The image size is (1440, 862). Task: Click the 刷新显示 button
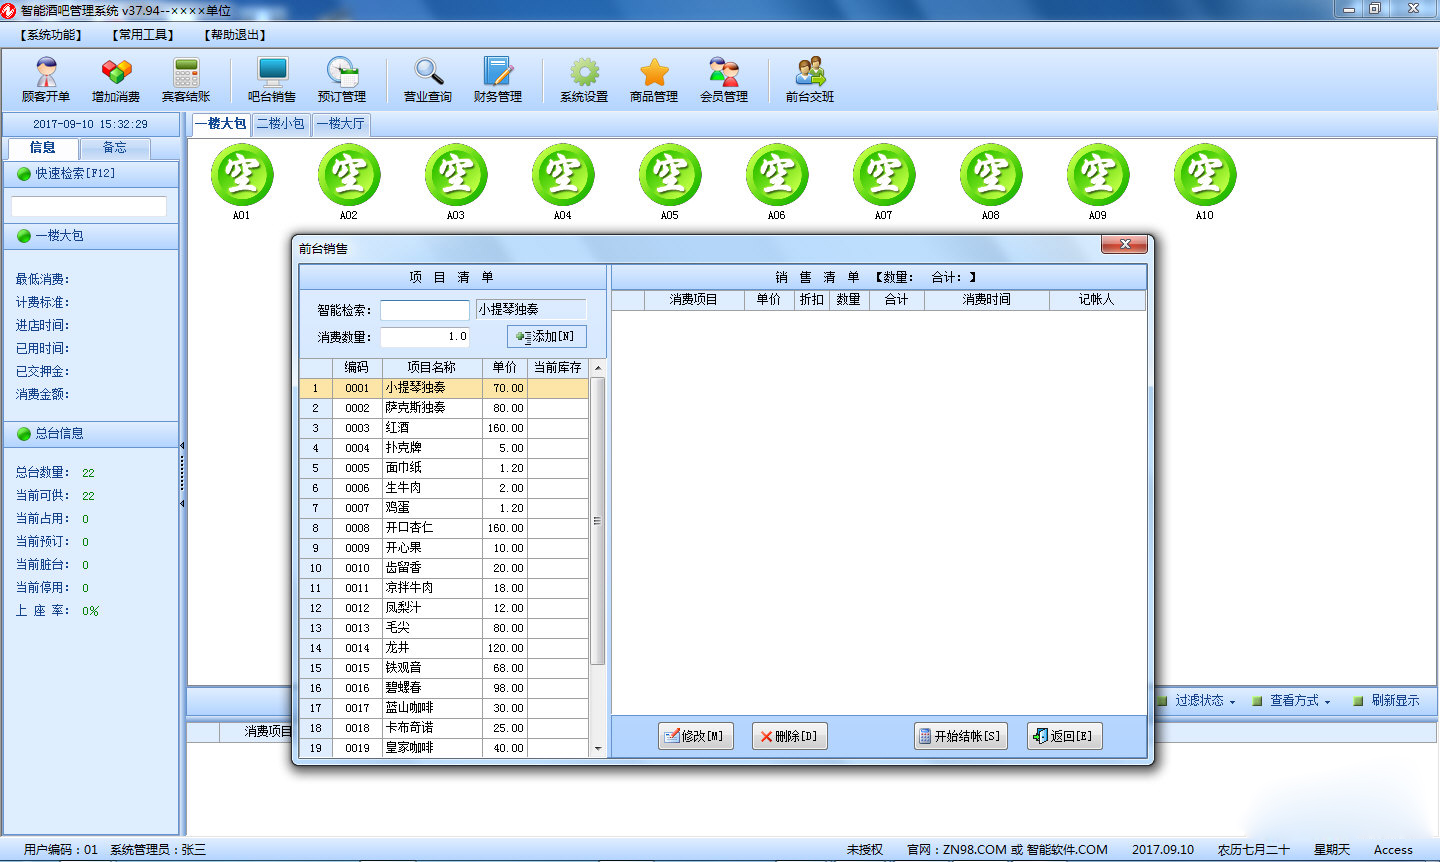(x=1387, y=701)
